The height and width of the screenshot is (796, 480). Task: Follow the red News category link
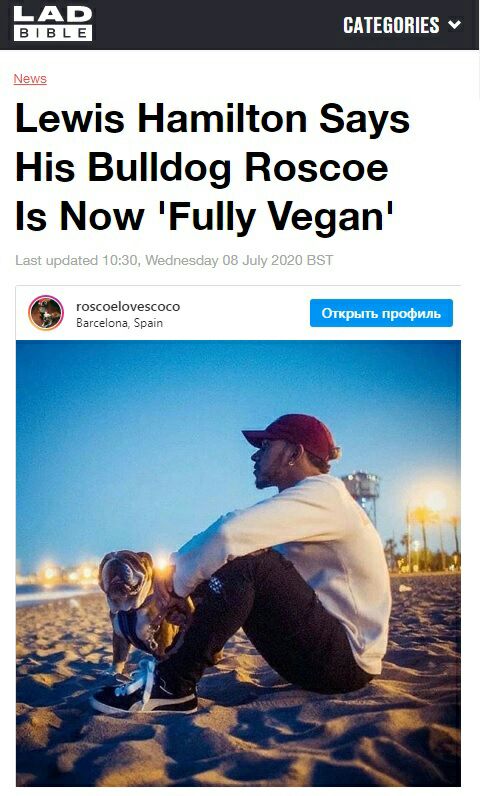(x=30, y=79)
